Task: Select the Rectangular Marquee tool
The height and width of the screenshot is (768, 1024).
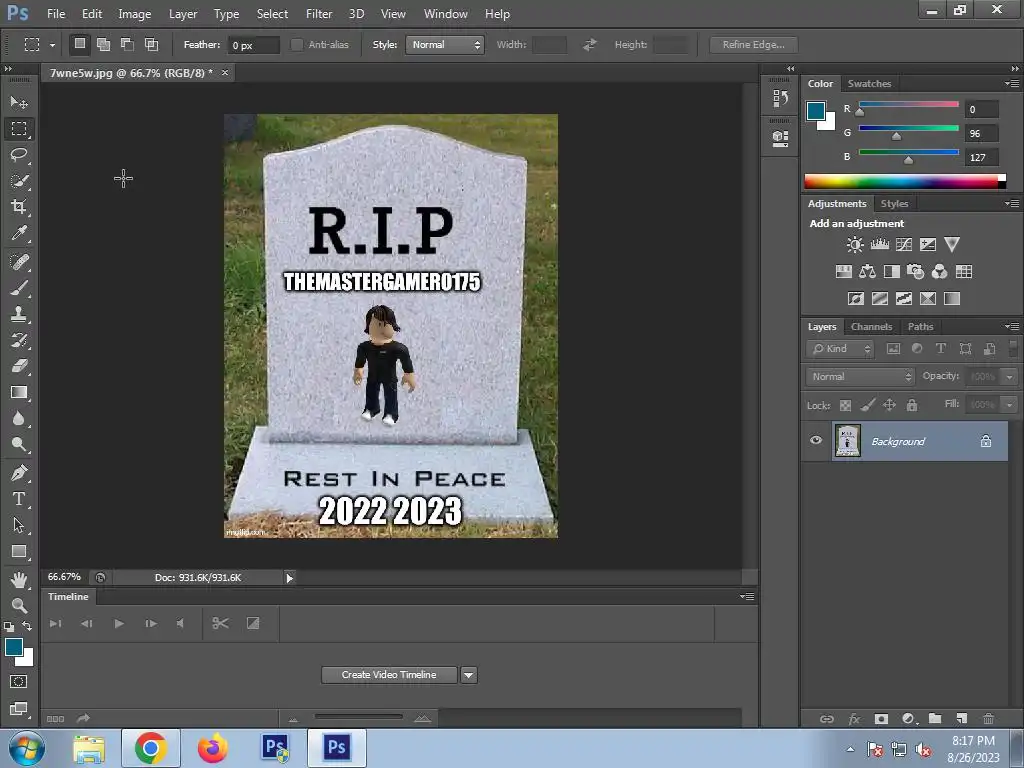Action: (x=19, y=129)
